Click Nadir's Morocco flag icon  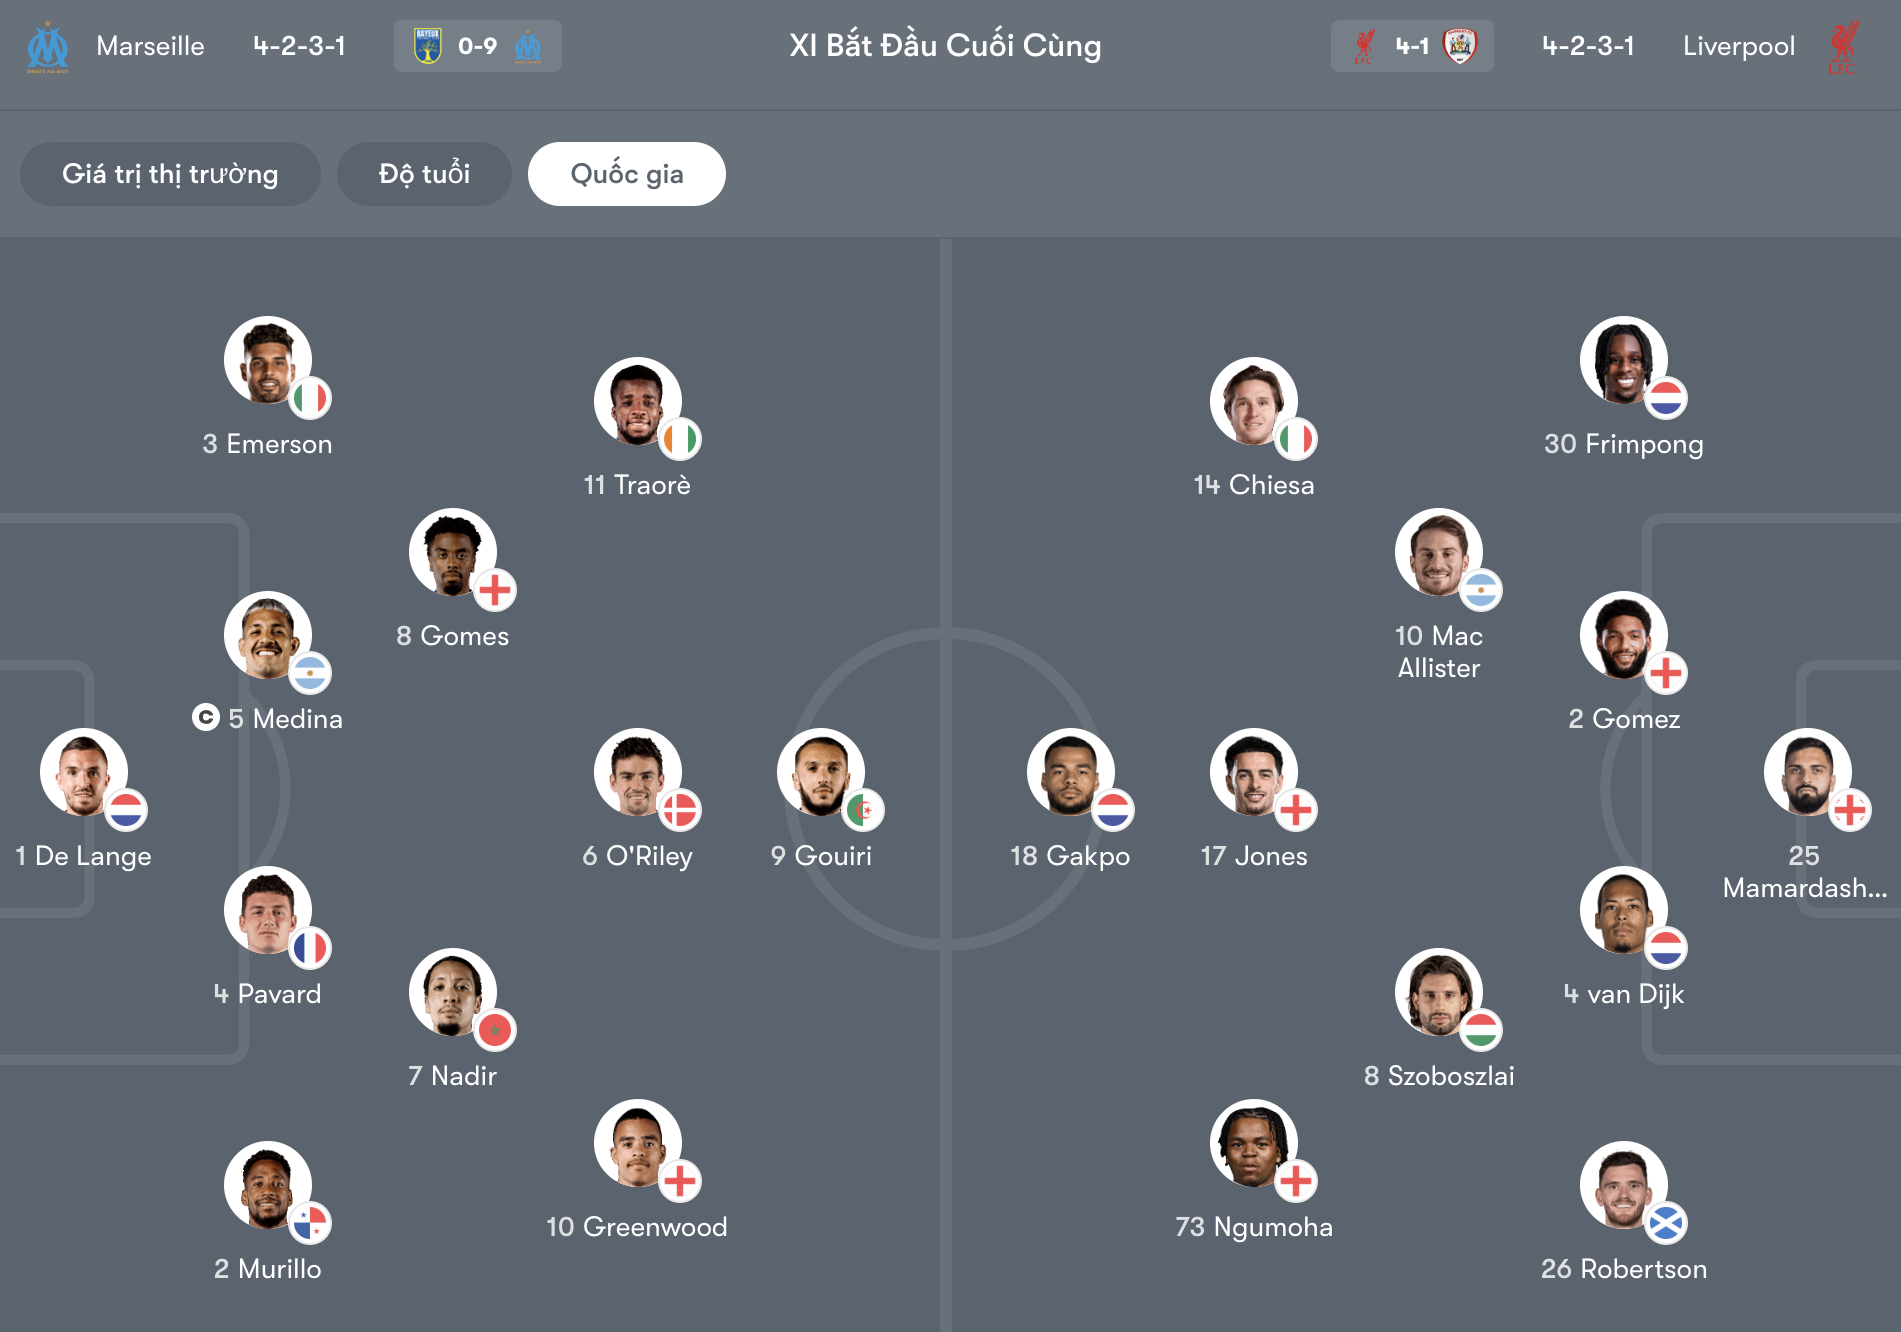495,1030
